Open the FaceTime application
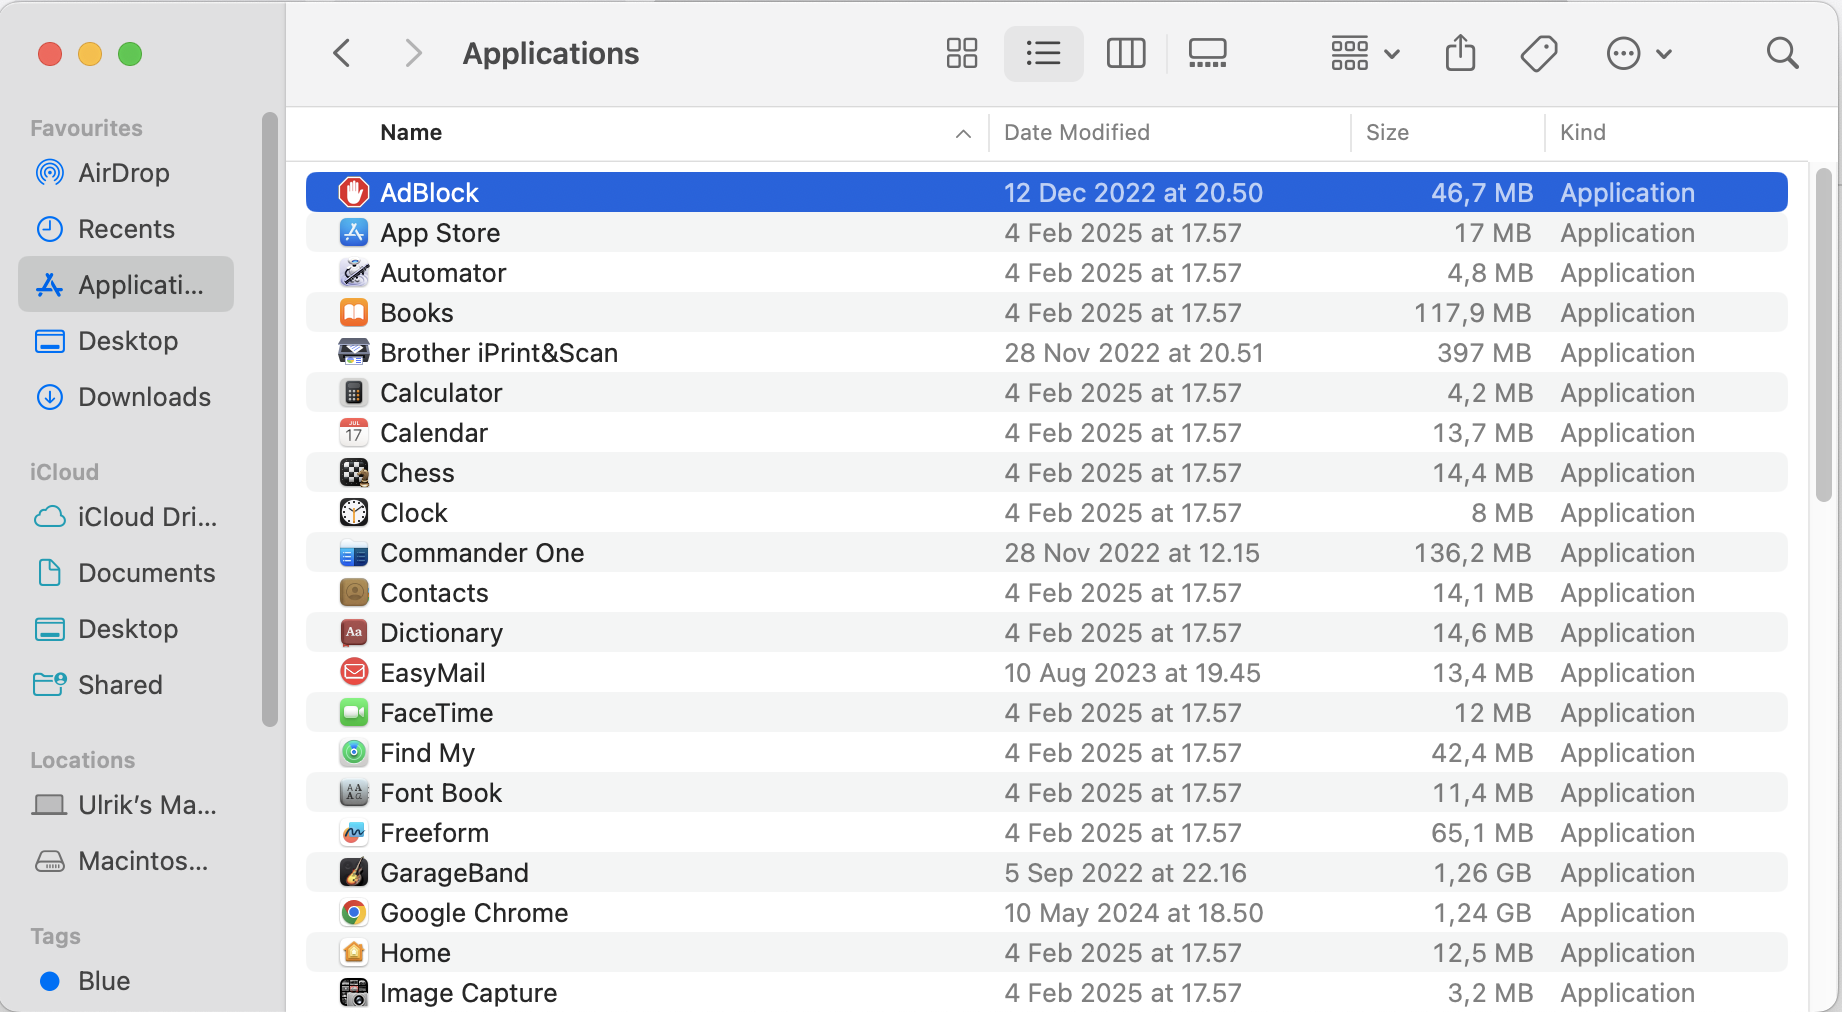The height and width of the screenshot is (1012, 1842). (436, 712)
